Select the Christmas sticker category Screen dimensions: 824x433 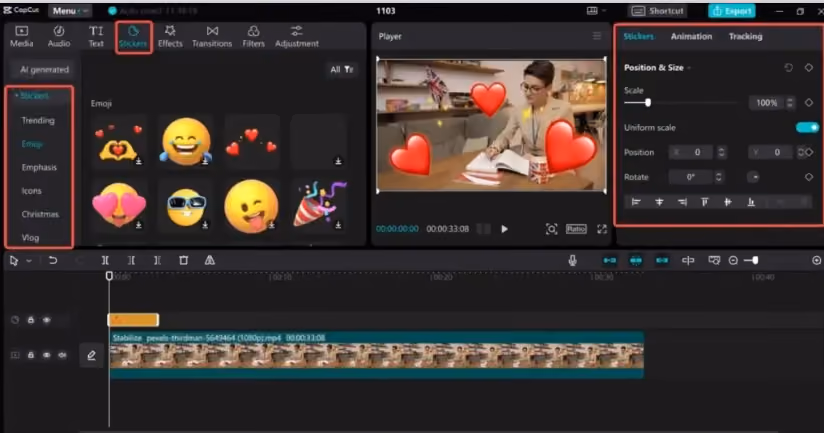tap(40, 214)
